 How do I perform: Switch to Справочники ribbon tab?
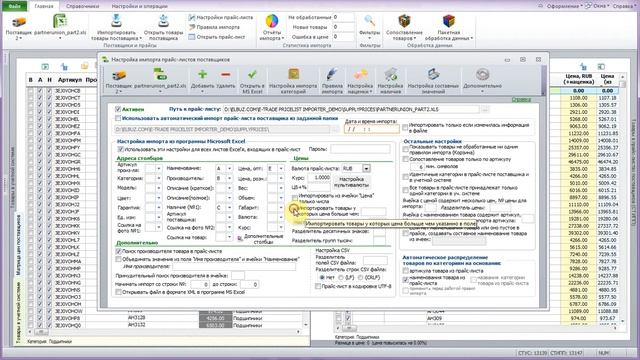tap(82, 6)
